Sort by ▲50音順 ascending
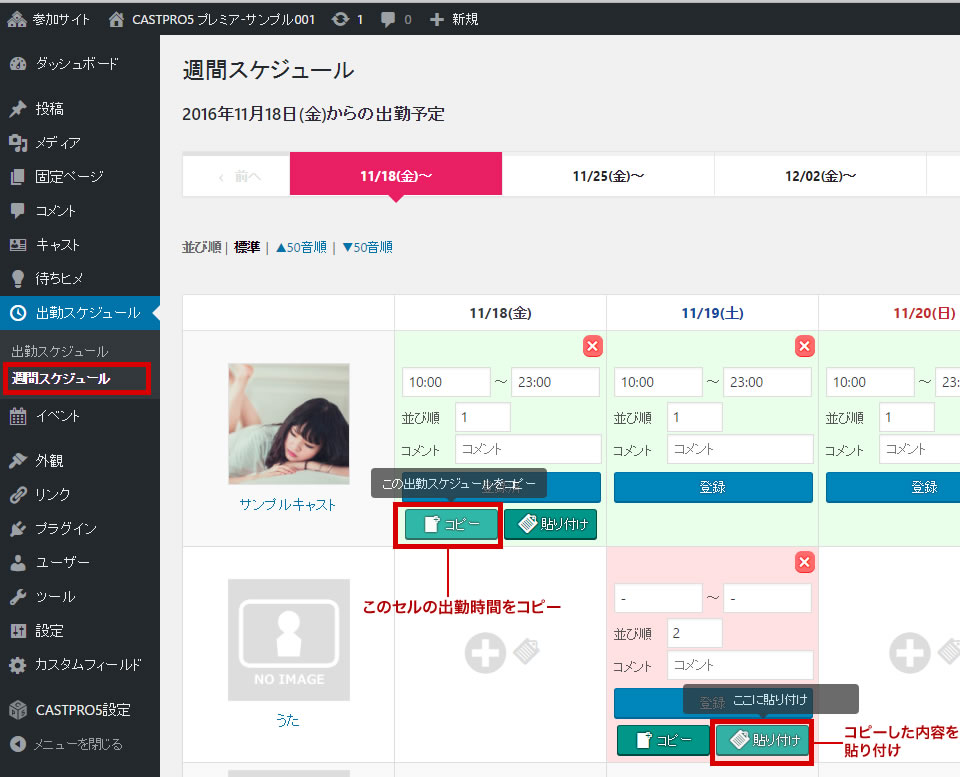The height and width of the screenshot is (777, 960). [x=301, y=247]
